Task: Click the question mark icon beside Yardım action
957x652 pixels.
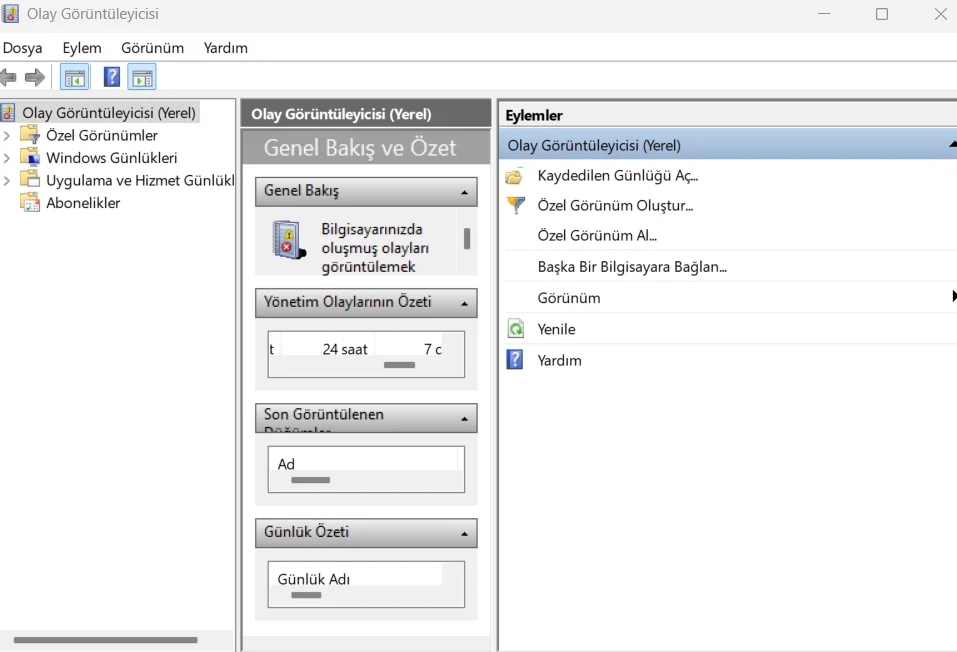Action: (x=515, y=360)
